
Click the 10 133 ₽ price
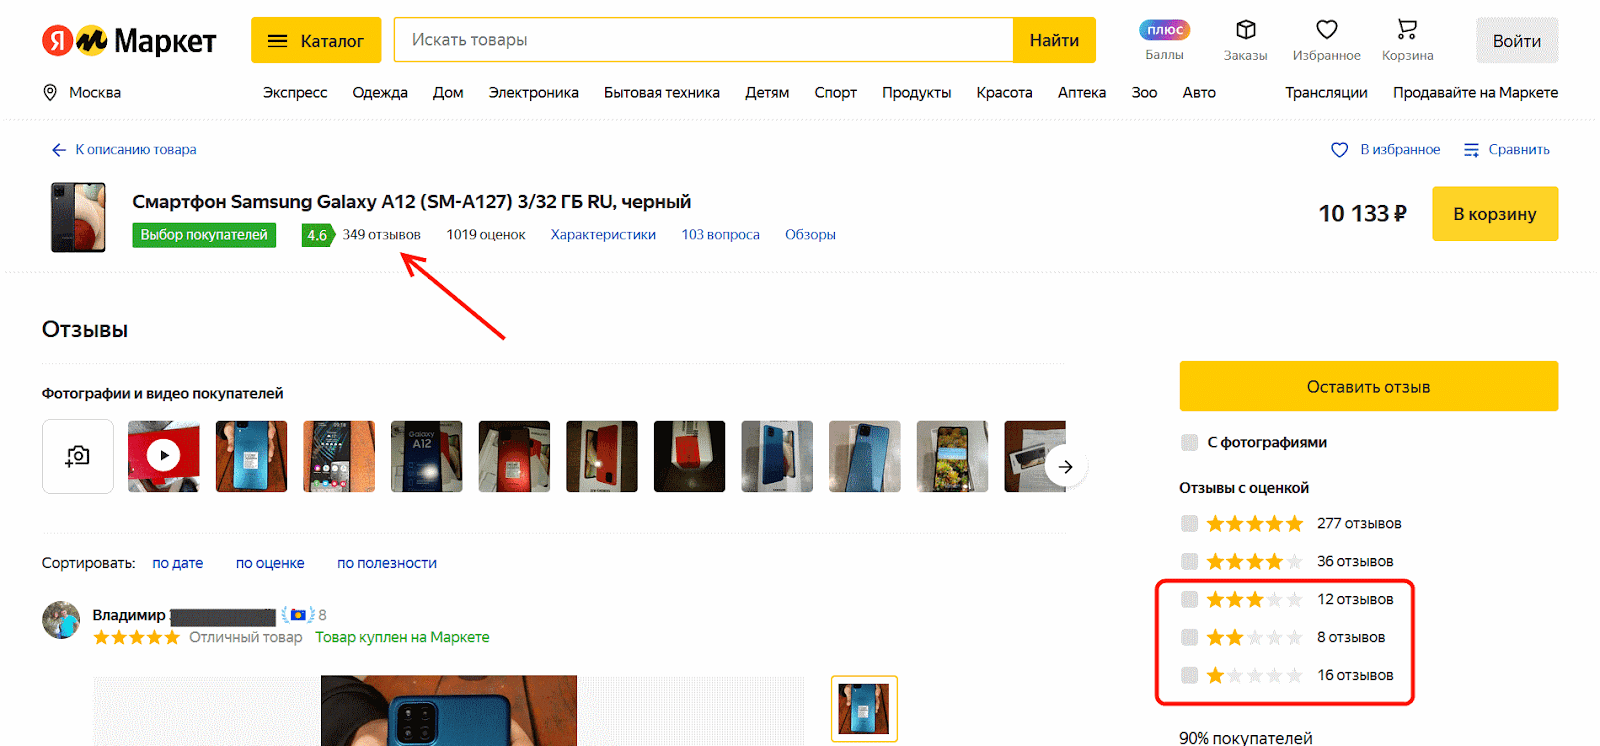1362,214
